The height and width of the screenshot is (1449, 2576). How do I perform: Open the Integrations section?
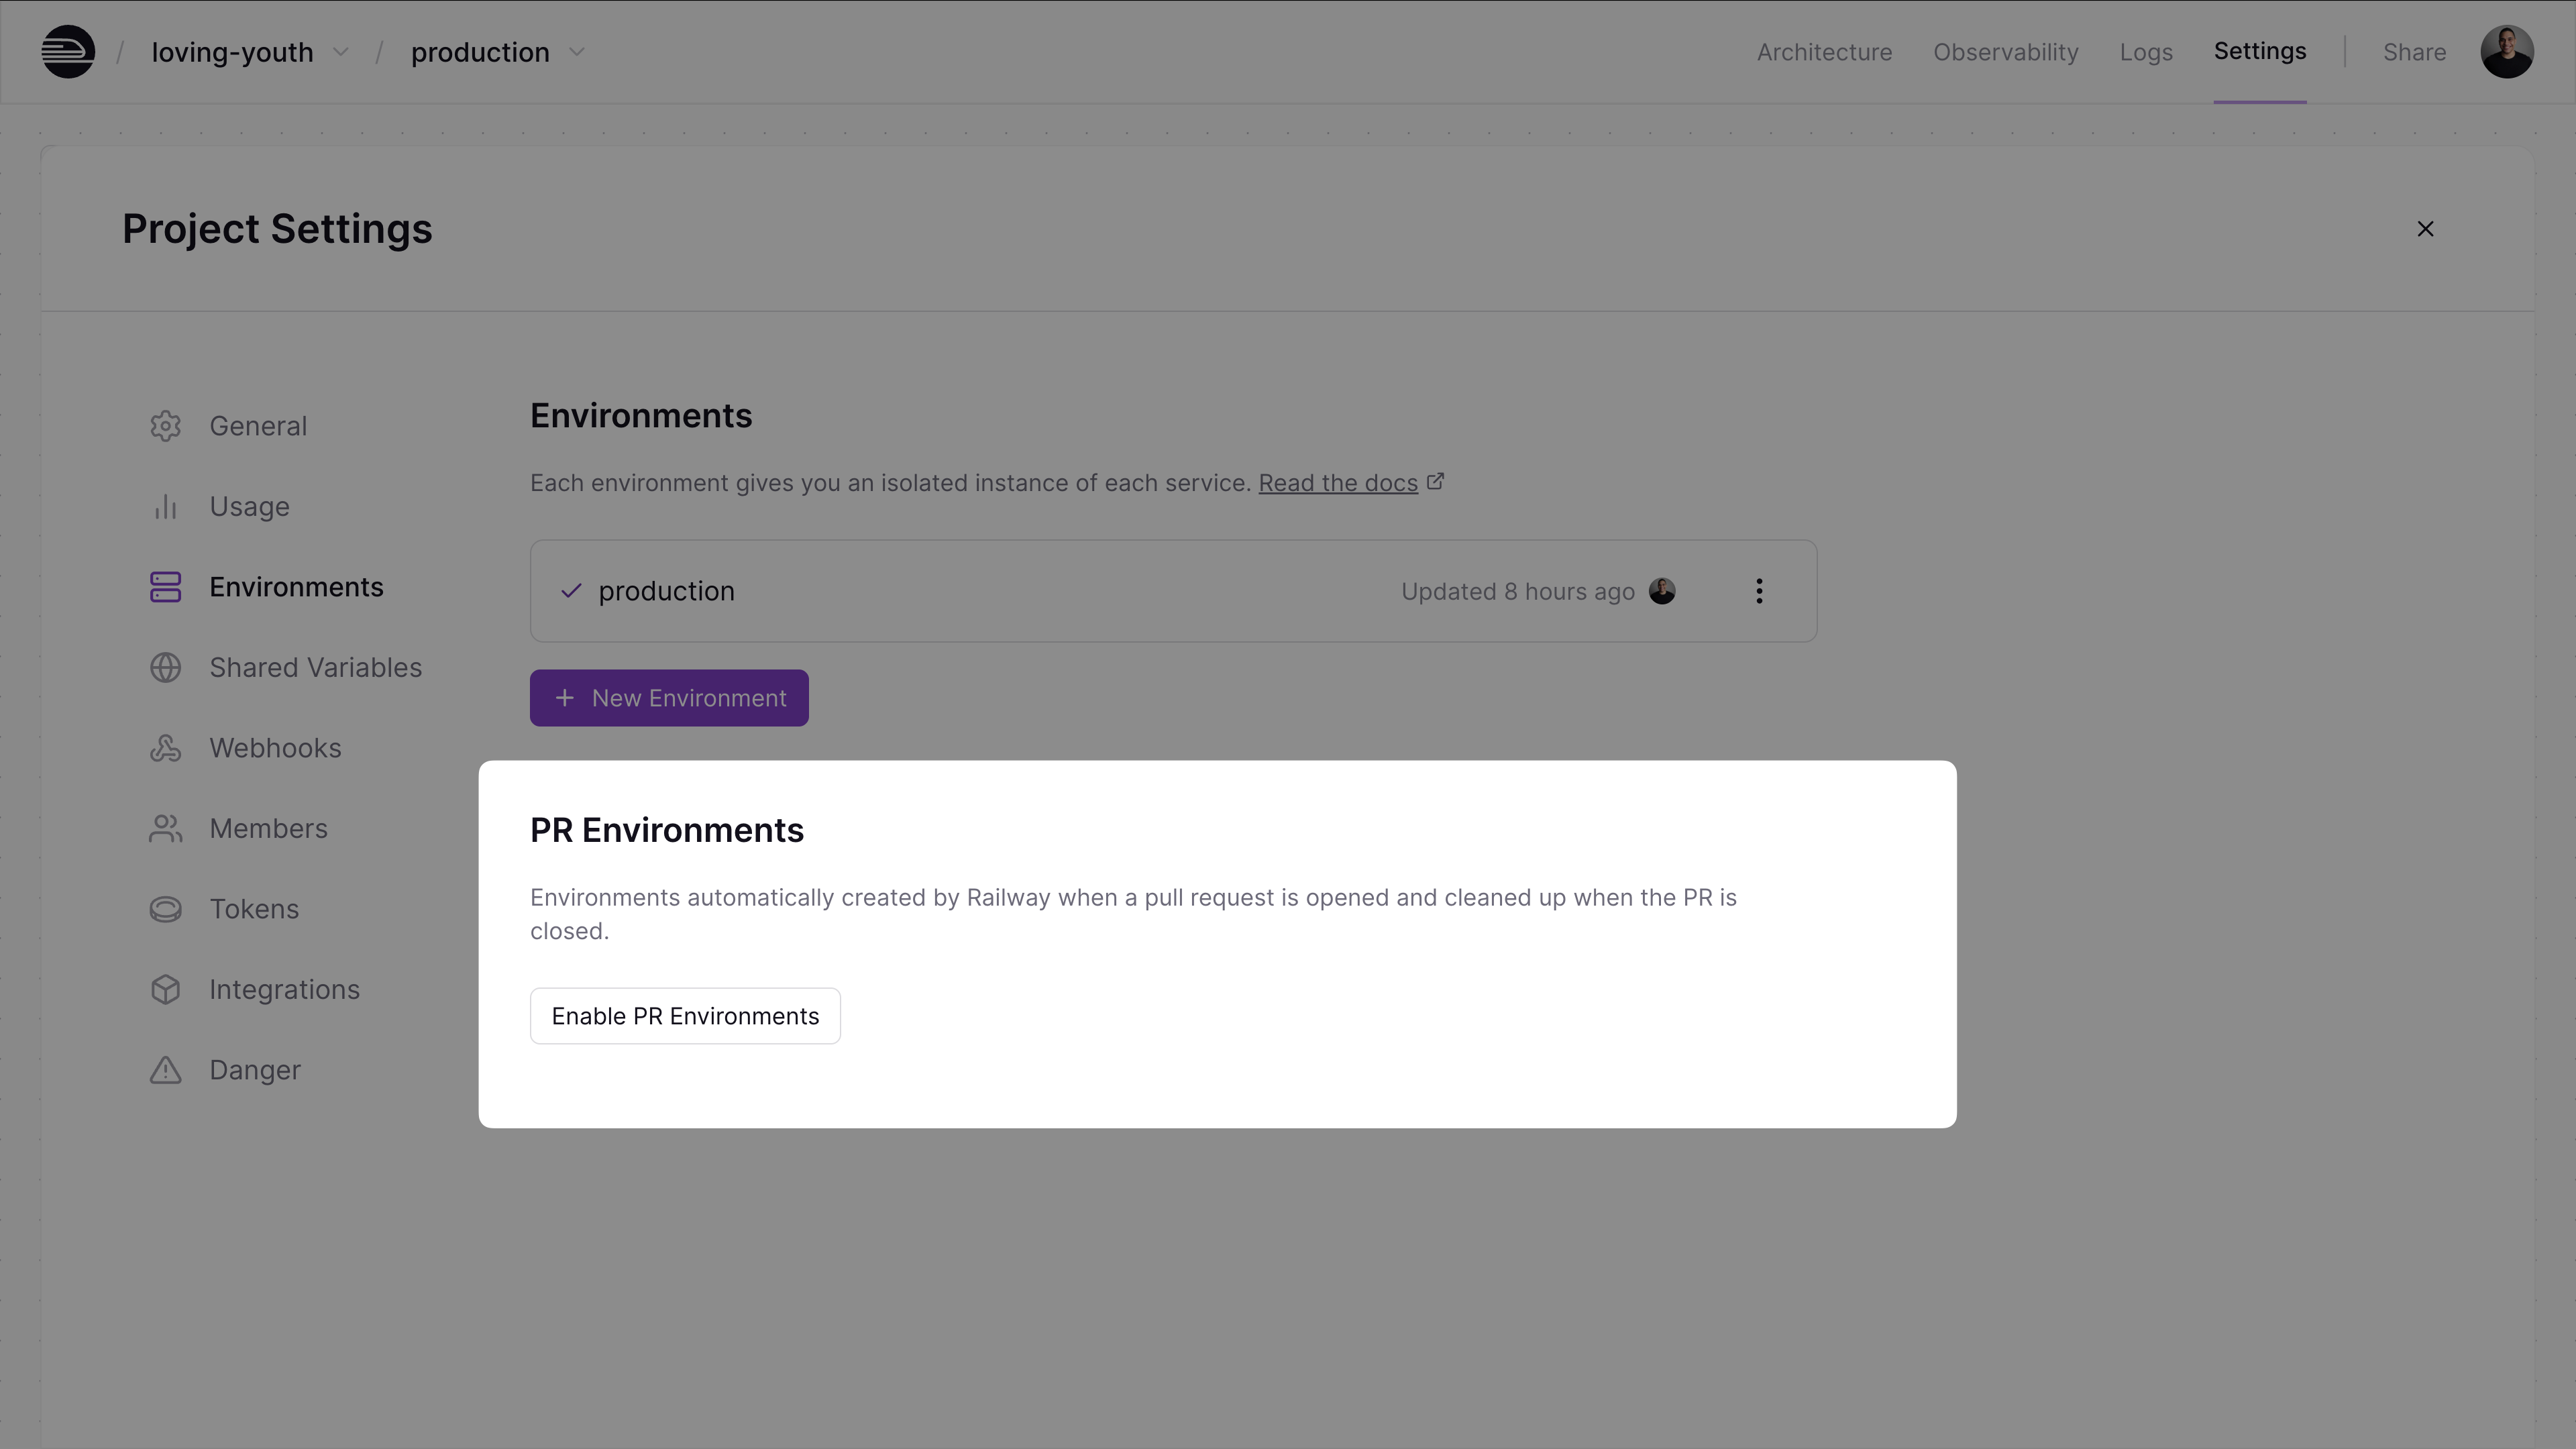coord(284,989)
